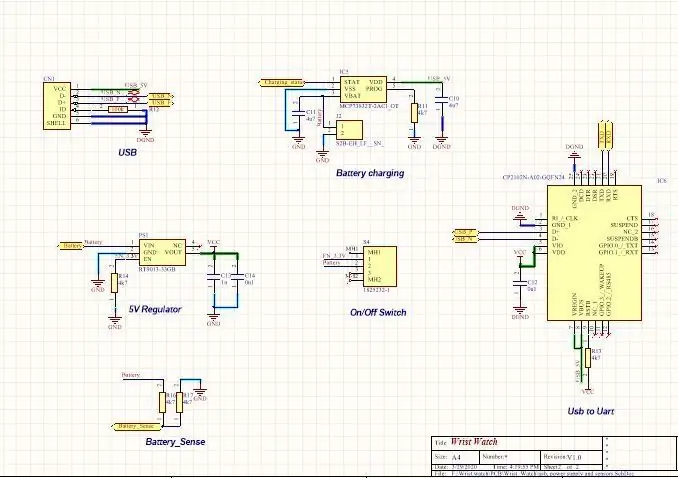Select the MCP73832T charger chip IC5
The height and width of the screenshot is (478, 678).
363,90
